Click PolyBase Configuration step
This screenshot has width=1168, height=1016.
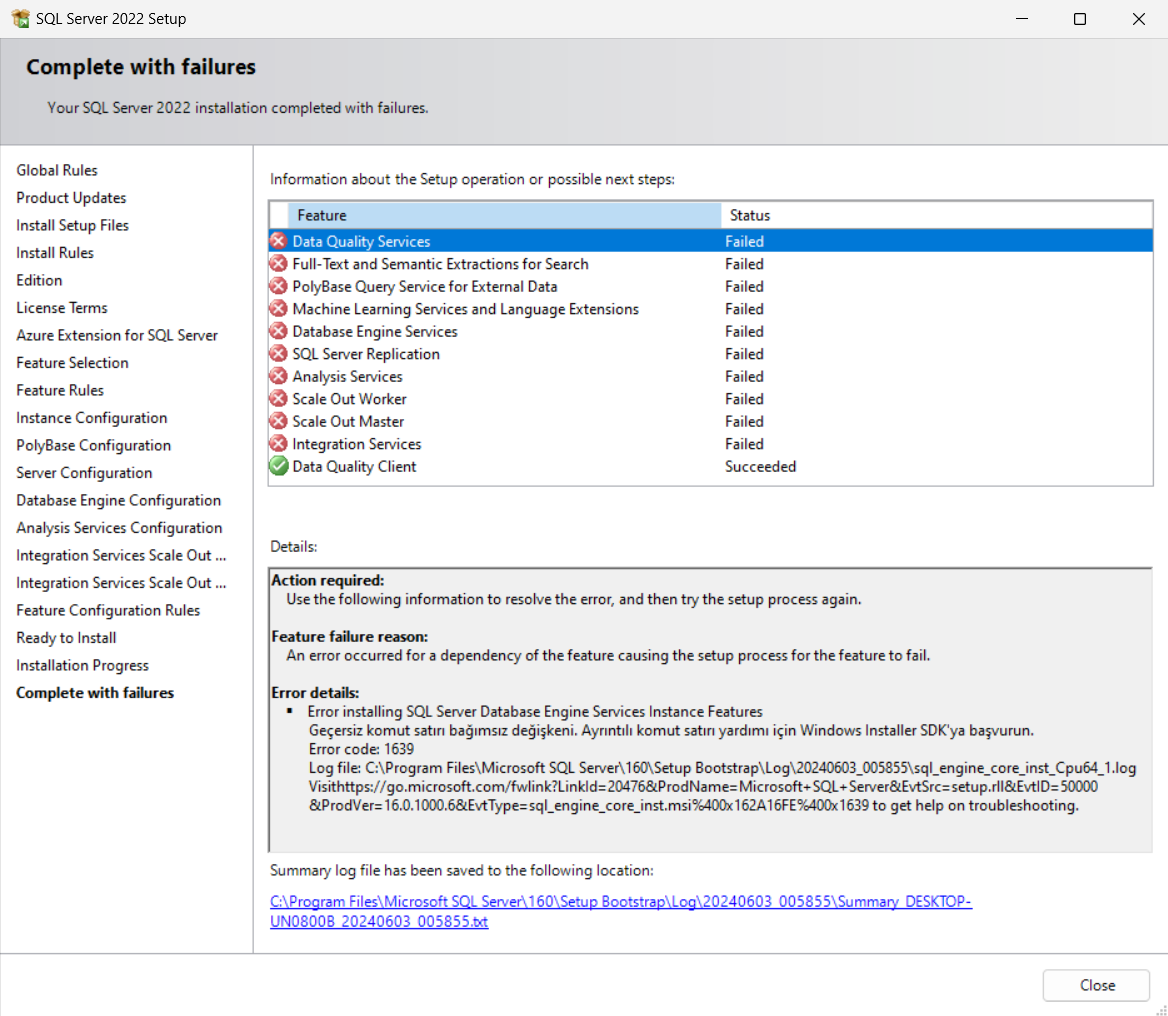click(x=93, y=445)
